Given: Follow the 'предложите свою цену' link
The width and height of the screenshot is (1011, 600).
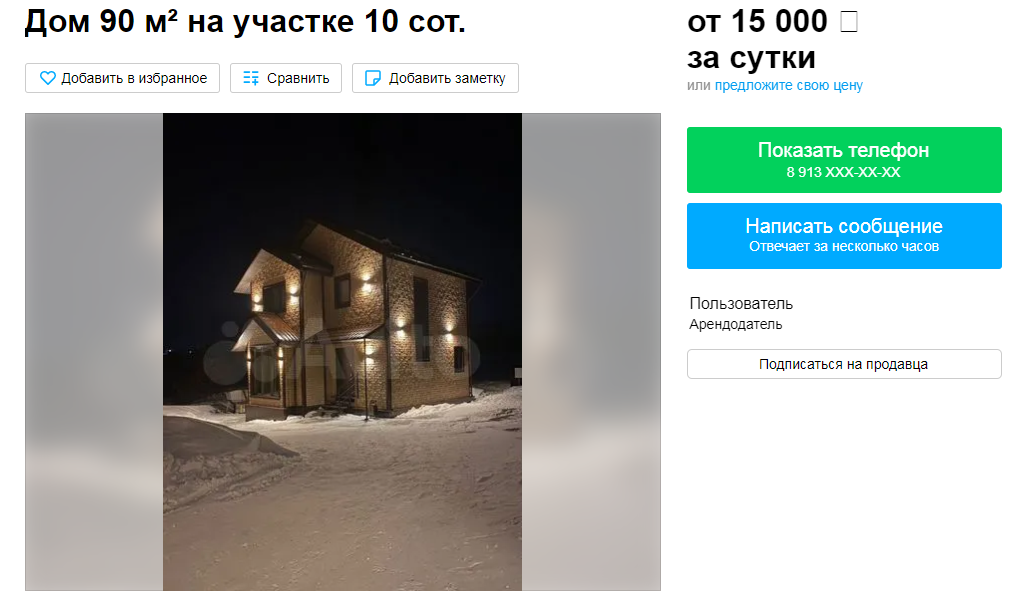Looking at the screenshot, I should [789, 85].
